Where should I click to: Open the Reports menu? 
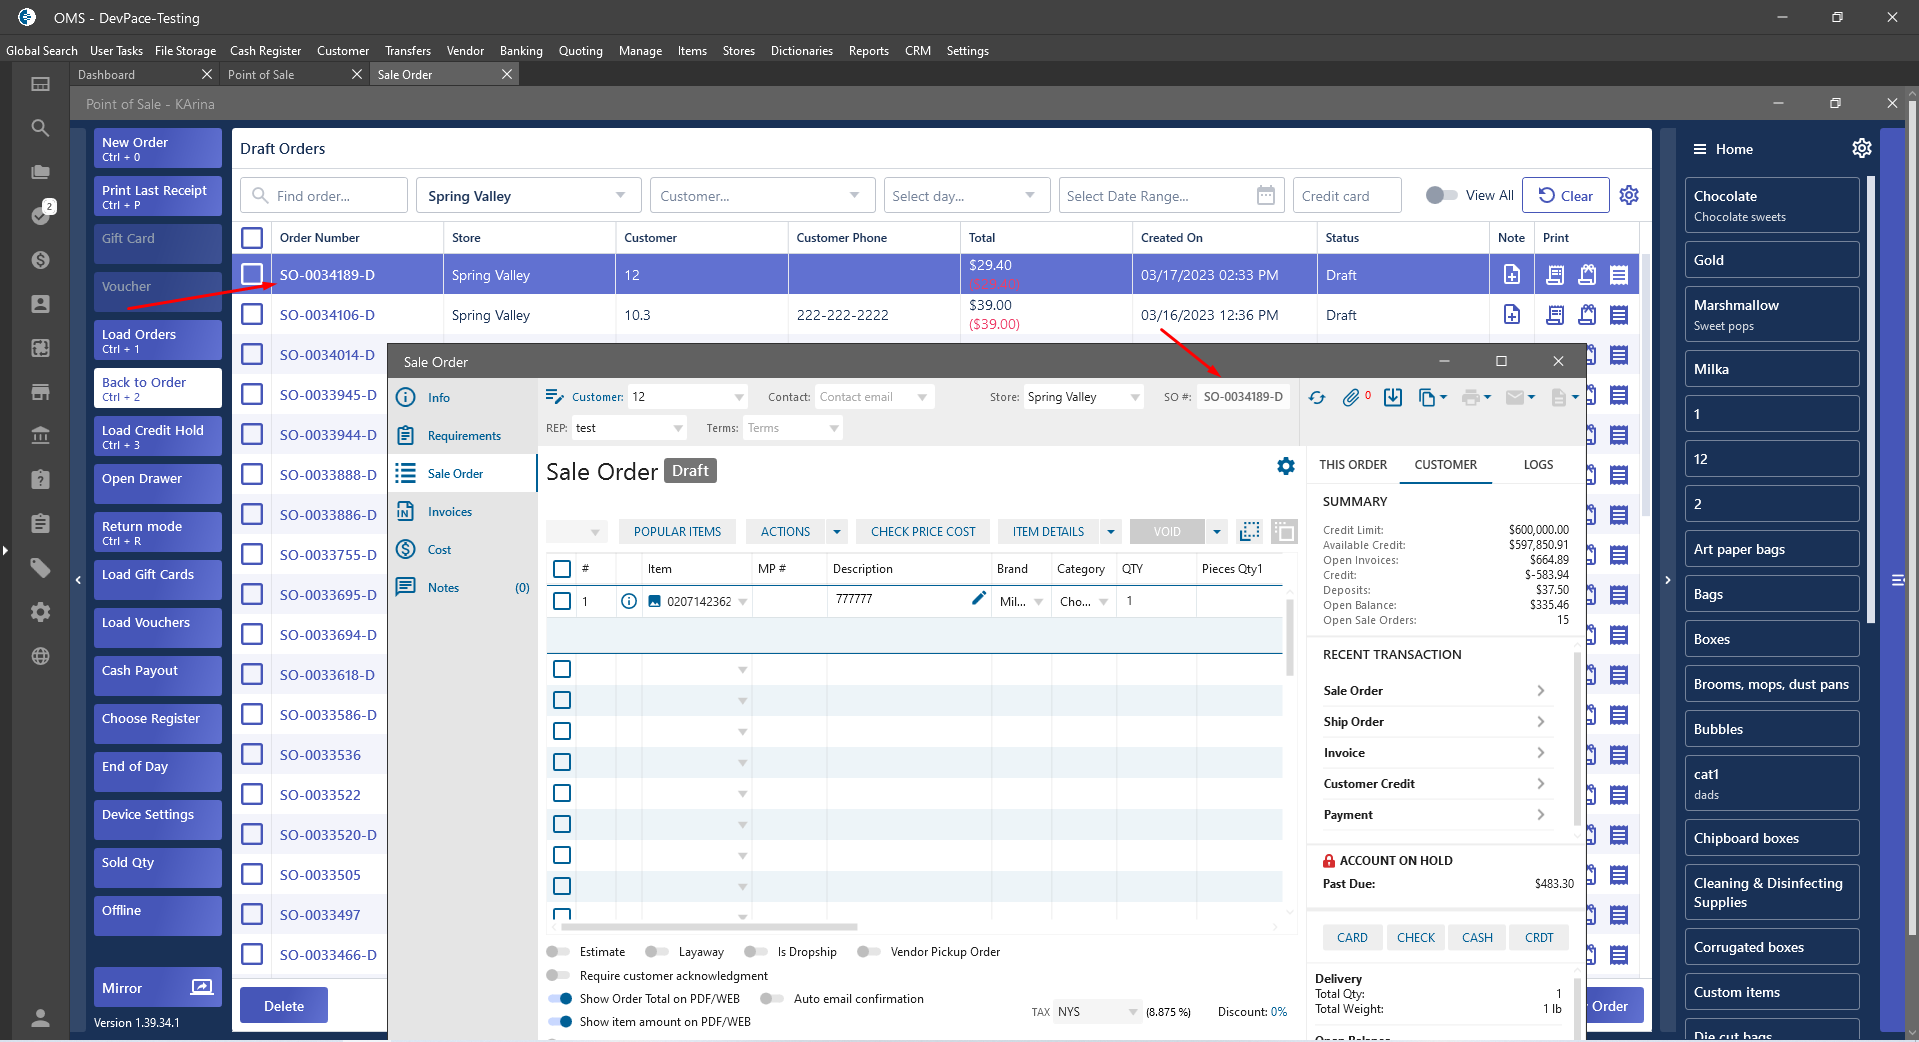[868, 51]
